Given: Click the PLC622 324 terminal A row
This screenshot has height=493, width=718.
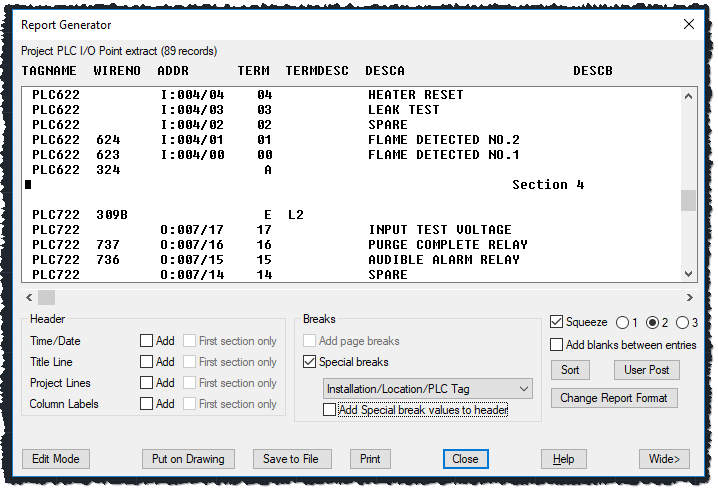Looking at the screenshot, I should (x=352, y=170).
